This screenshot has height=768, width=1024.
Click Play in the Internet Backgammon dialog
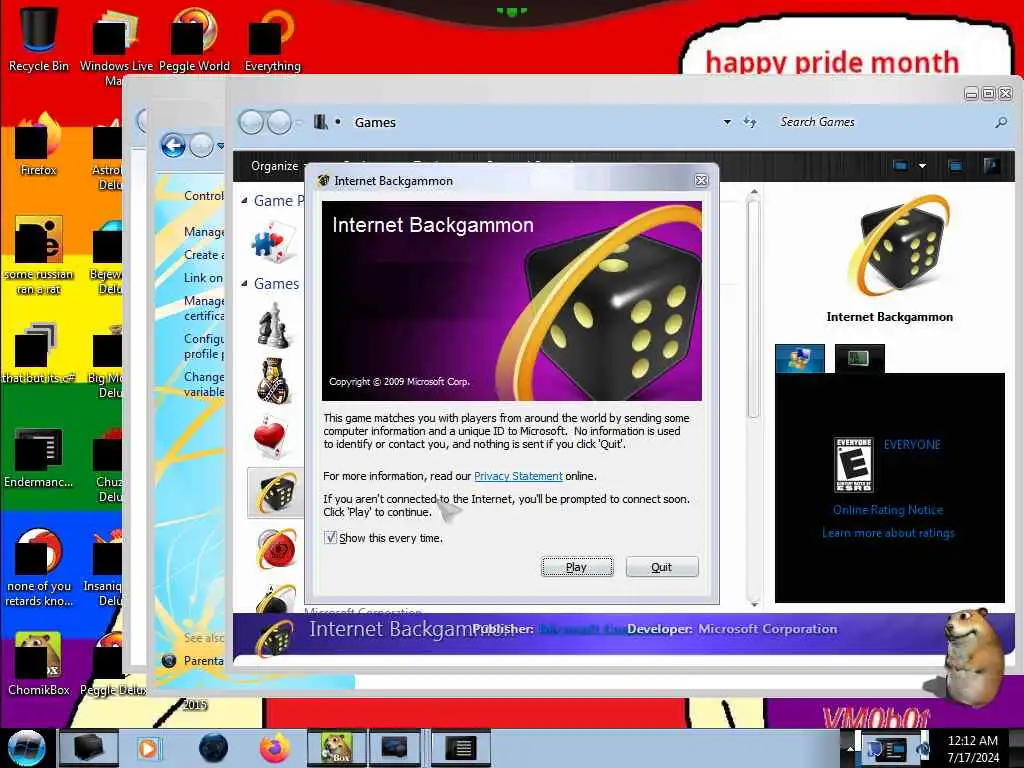coord(577,567)
